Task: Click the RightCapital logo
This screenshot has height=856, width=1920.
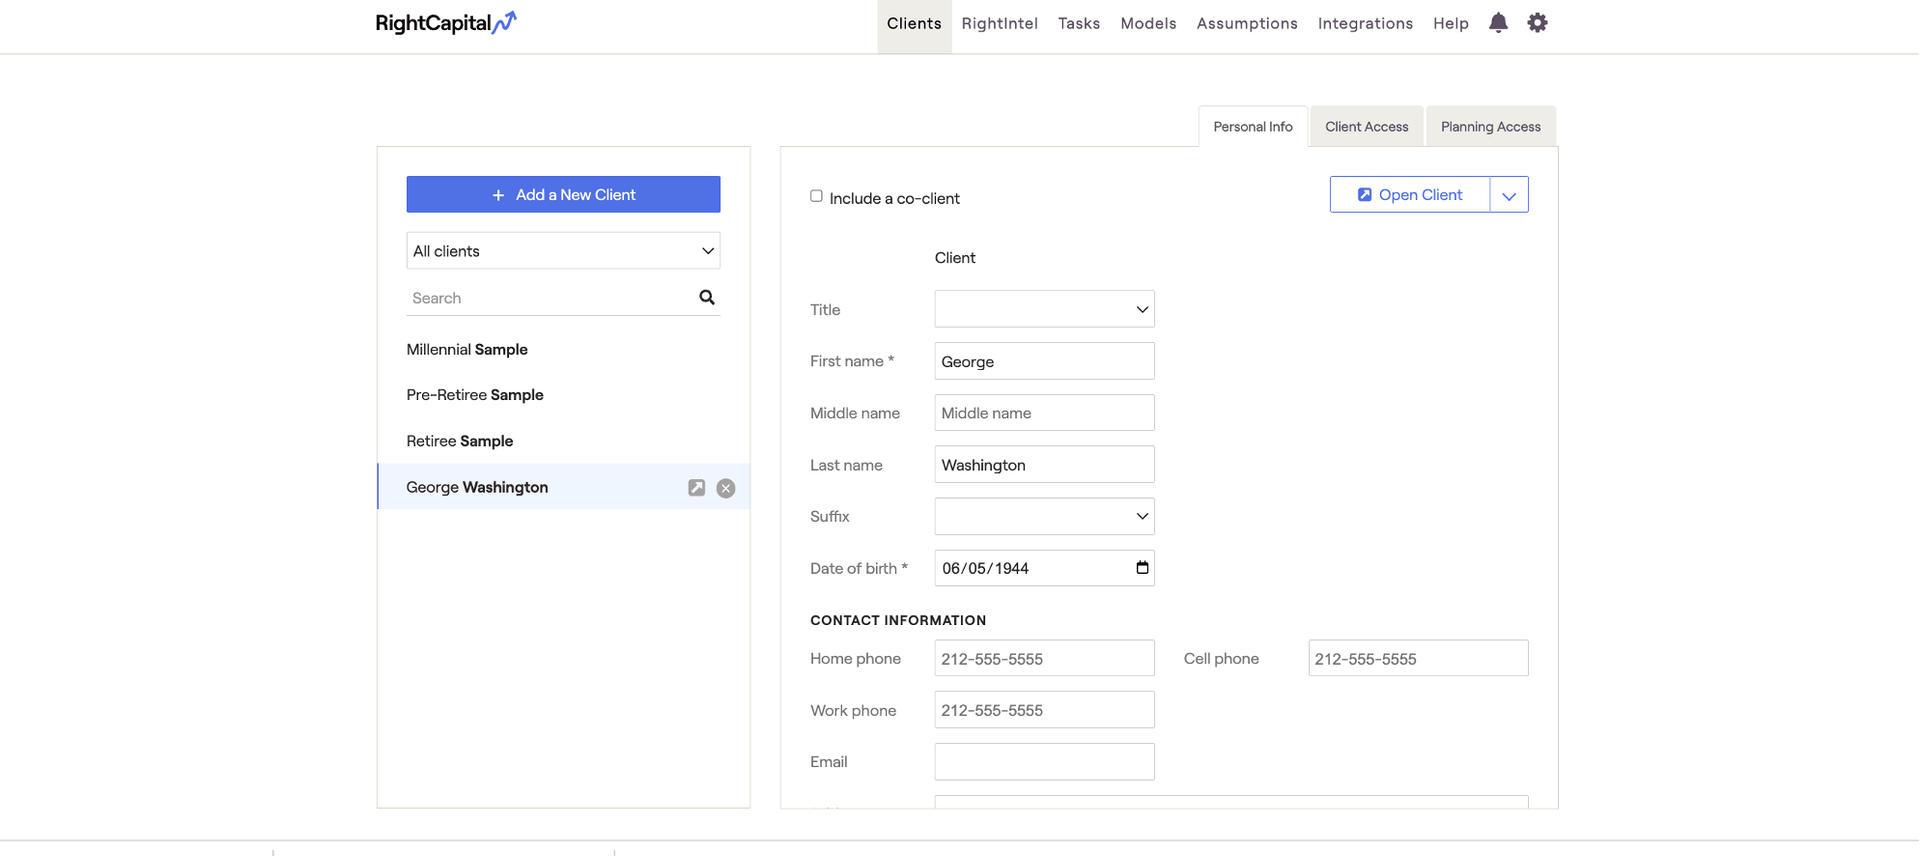Action: point(446,23)
